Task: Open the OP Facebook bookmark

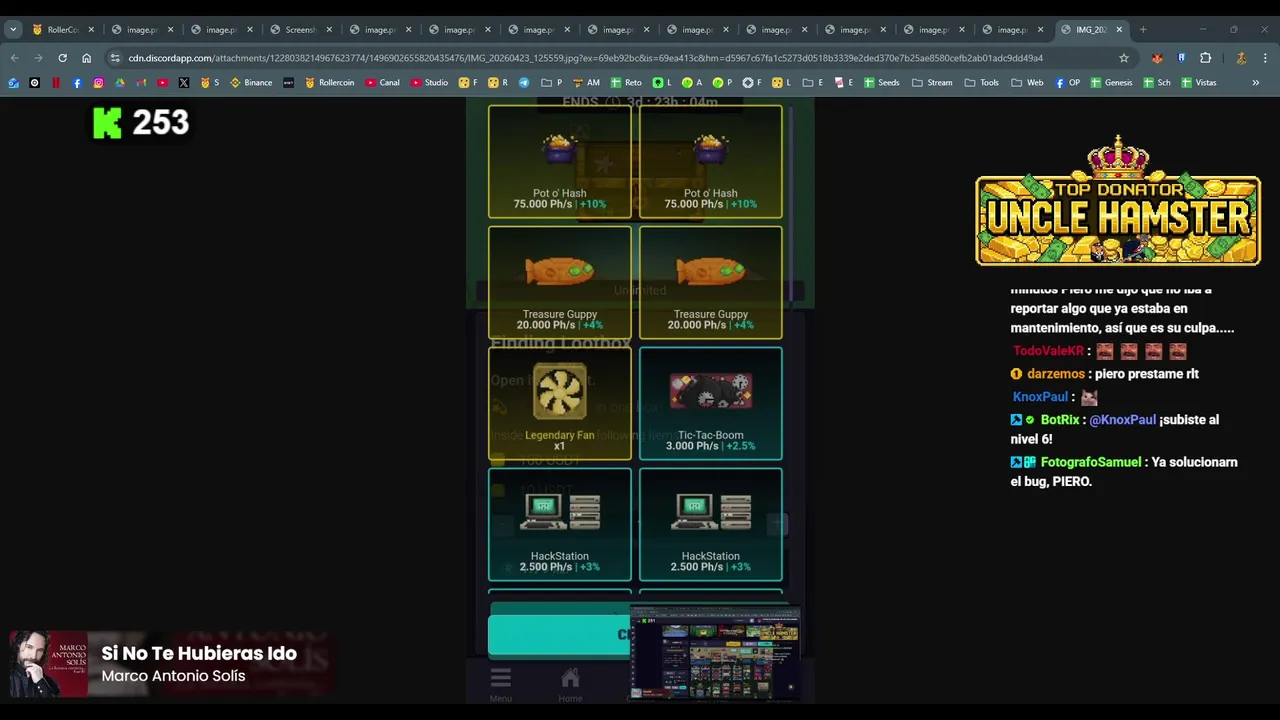Action: 1067,83
